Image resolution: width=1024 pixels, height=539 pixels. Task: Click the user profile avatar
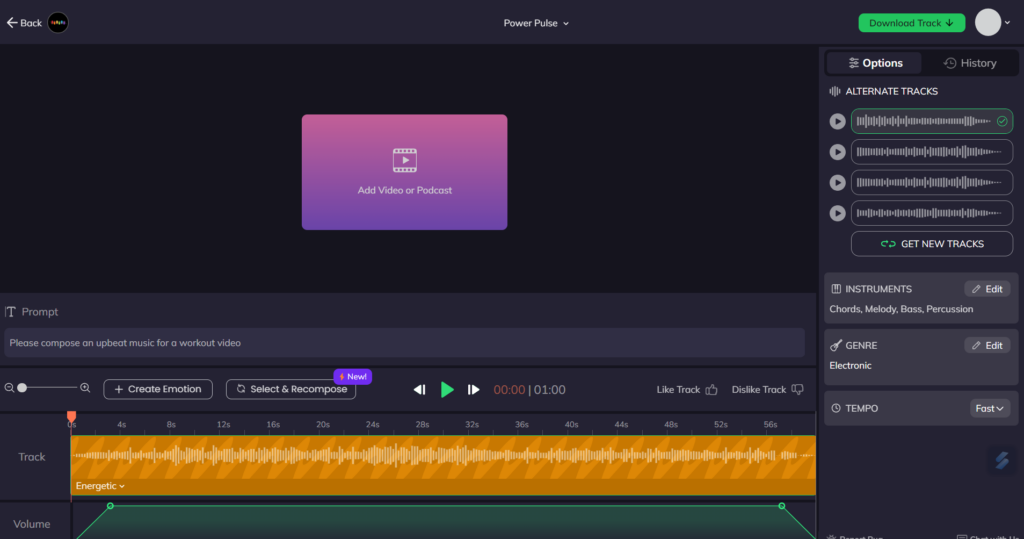coord(988,22)
